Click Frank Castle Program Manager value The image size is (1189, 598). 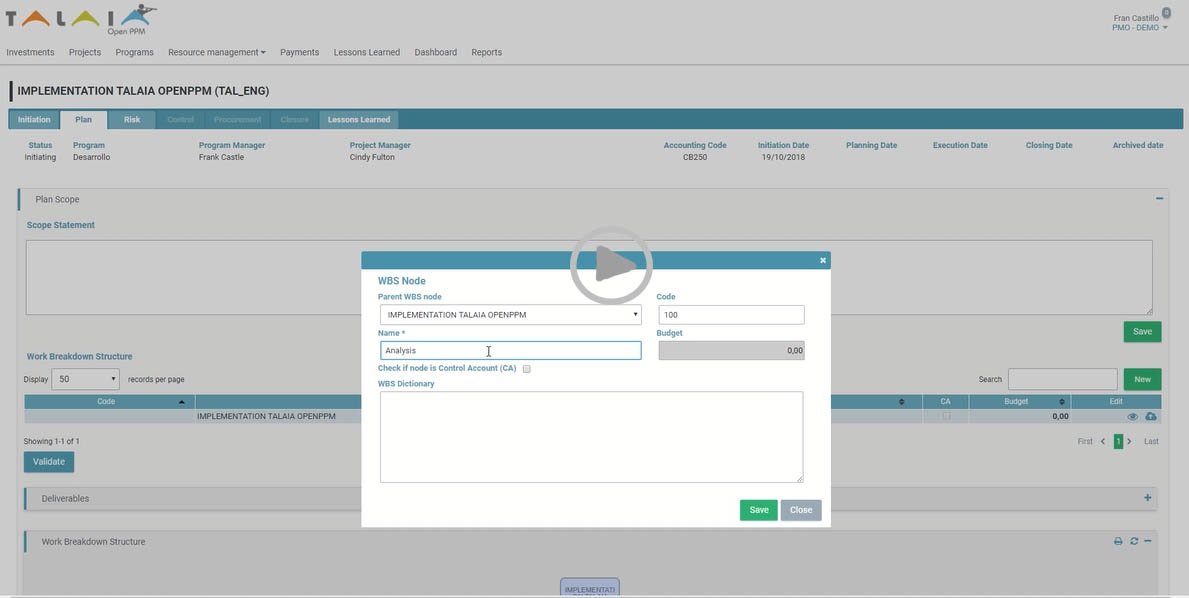point(221,157)
